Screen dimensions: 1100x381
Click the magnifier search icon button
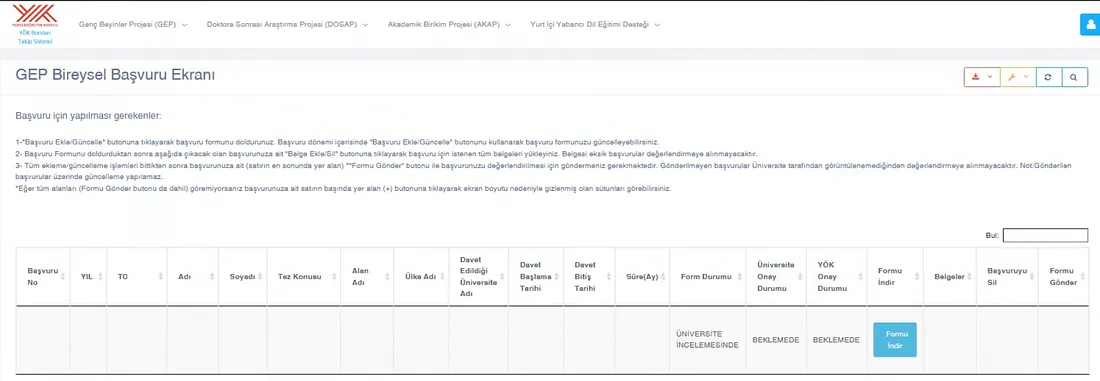(1074, 76)
